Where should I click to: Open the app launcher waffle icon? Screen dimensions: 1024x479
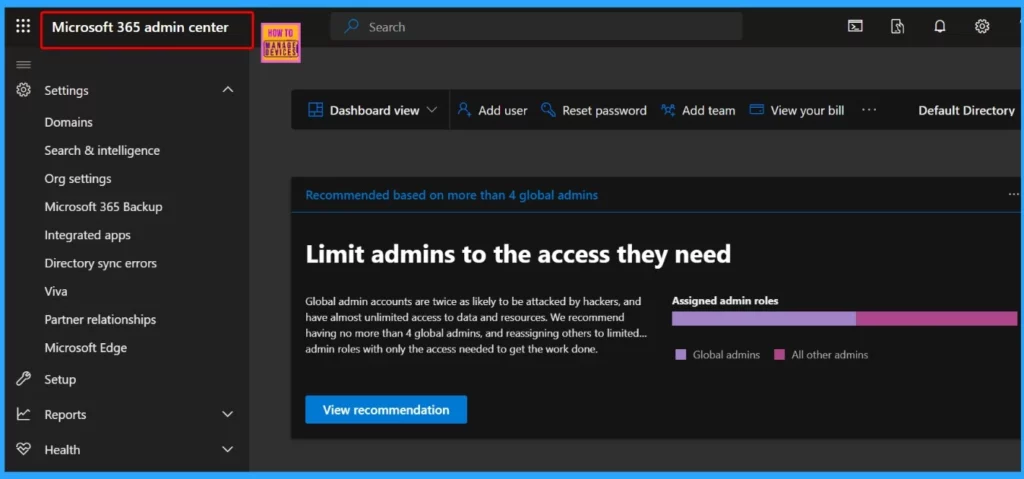(x=23, y=26)
